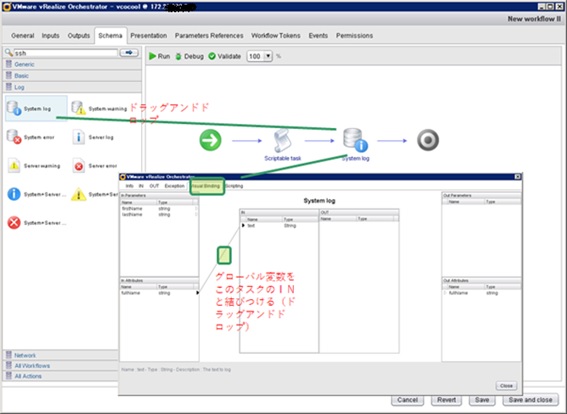
Task: Select the Scriptable task element on canvas
Action: 282,145
